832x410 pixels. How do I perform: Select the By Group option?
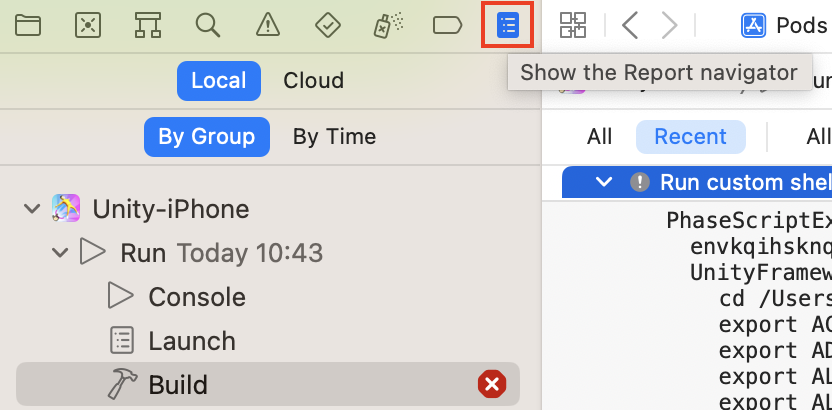click(x=206, y=137)
